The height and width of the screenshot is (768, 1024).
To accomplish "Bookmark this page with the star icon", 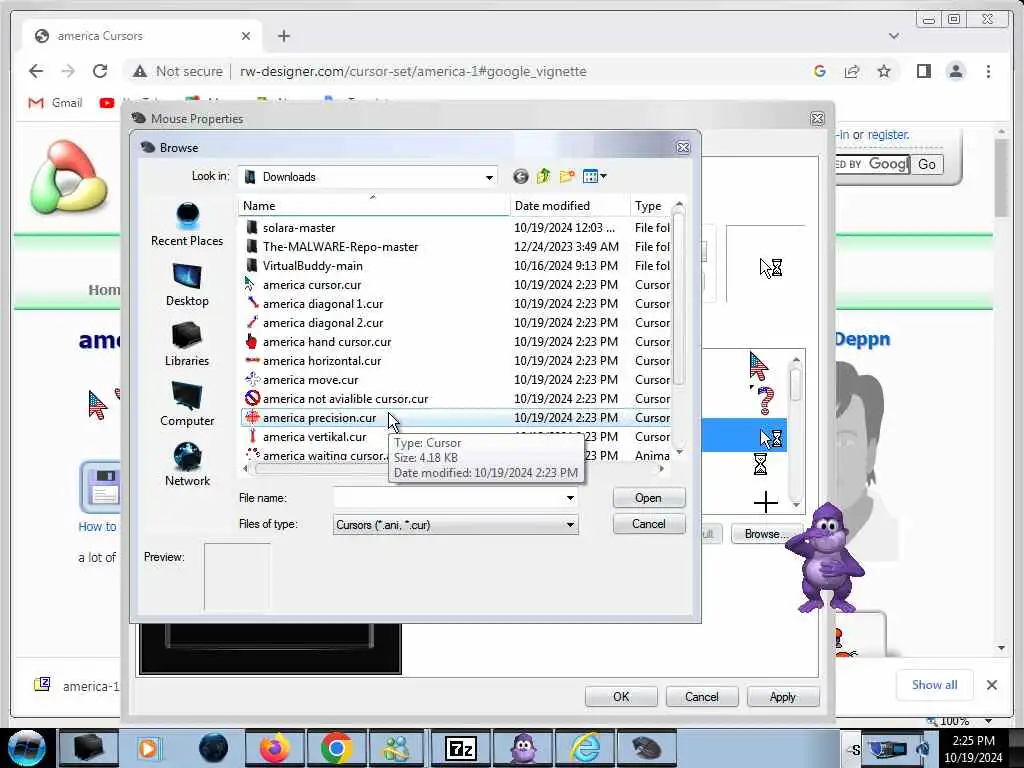I will [x=884, y=71].
